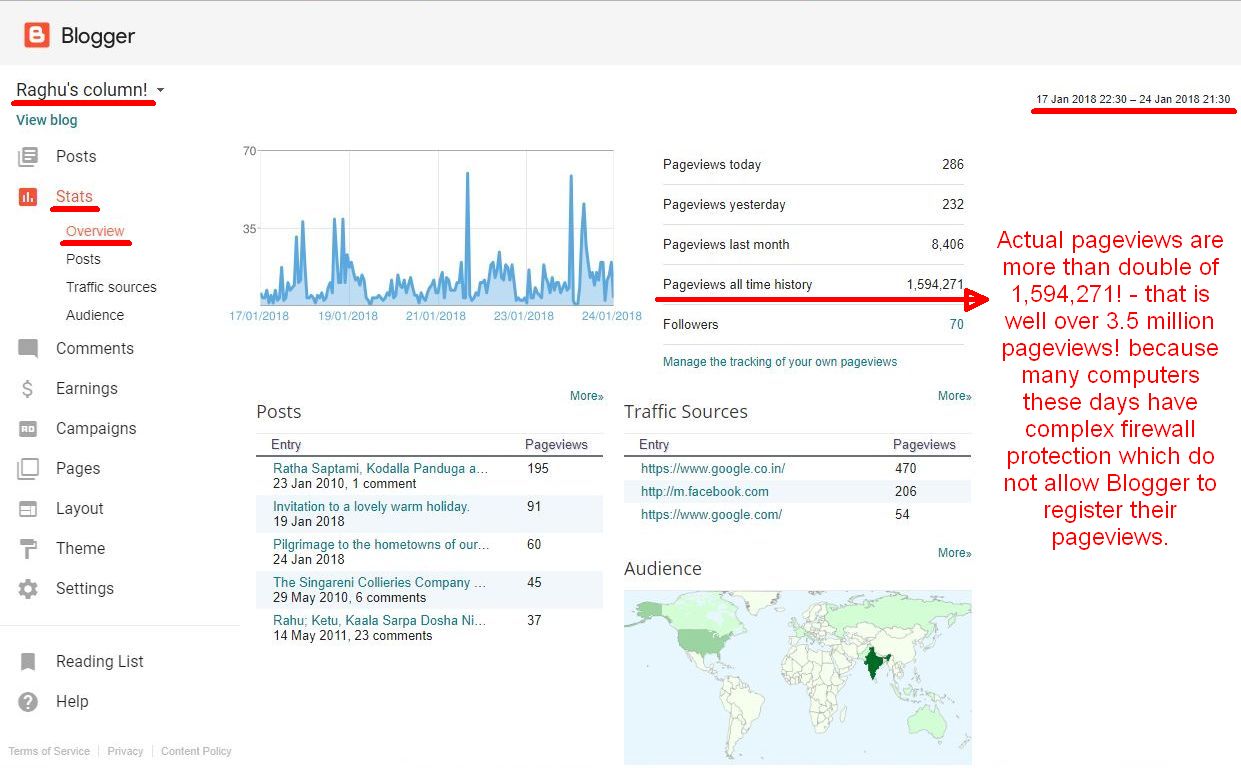The width and height of the screenshot is (1241, 768).
Task: Click the Help question mark icon
Action: pyautogui.click(x=28, y=702)
